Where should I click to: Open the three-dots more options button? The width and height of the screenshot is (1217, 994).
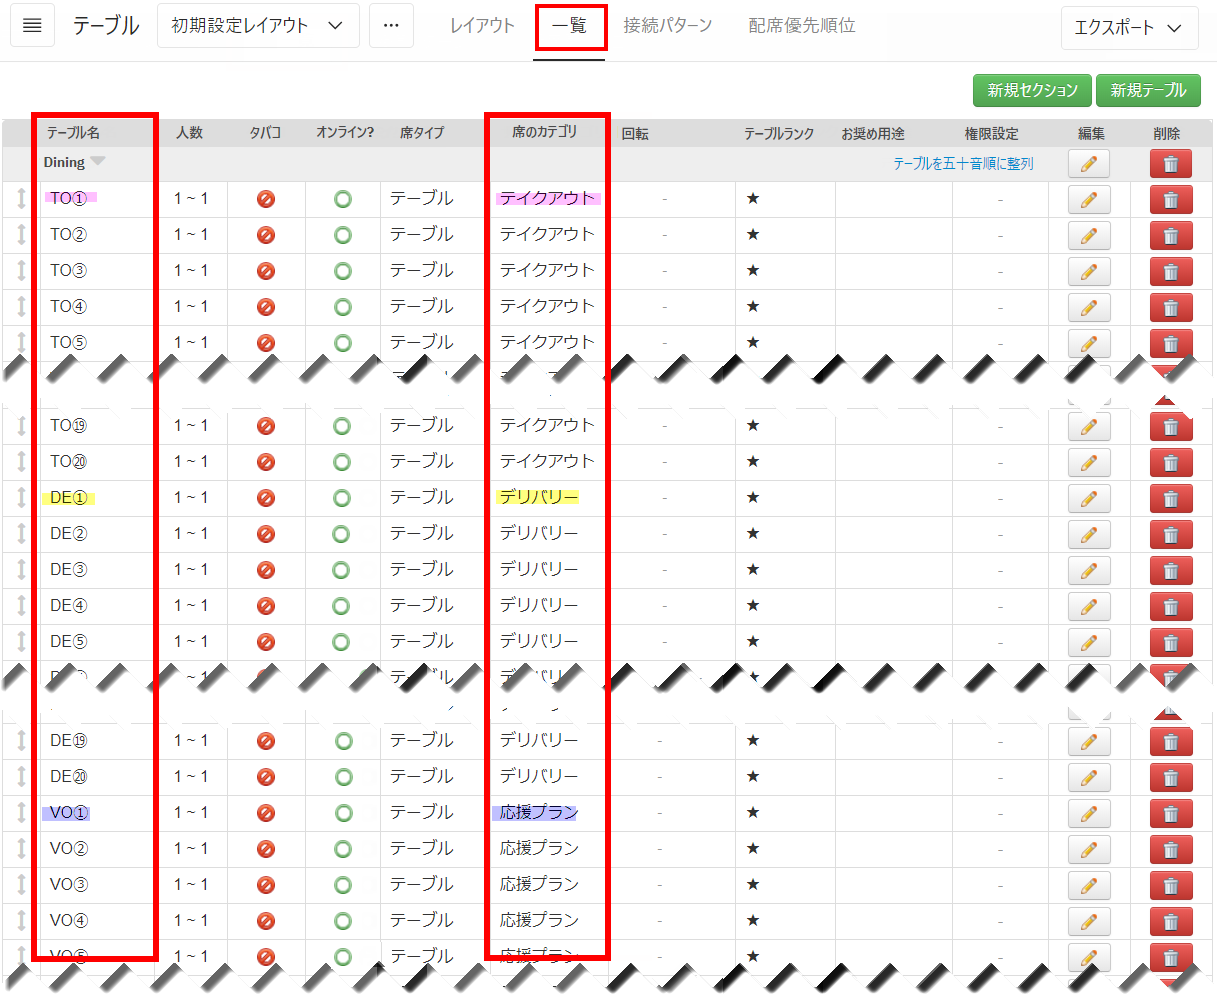point(391,26)
